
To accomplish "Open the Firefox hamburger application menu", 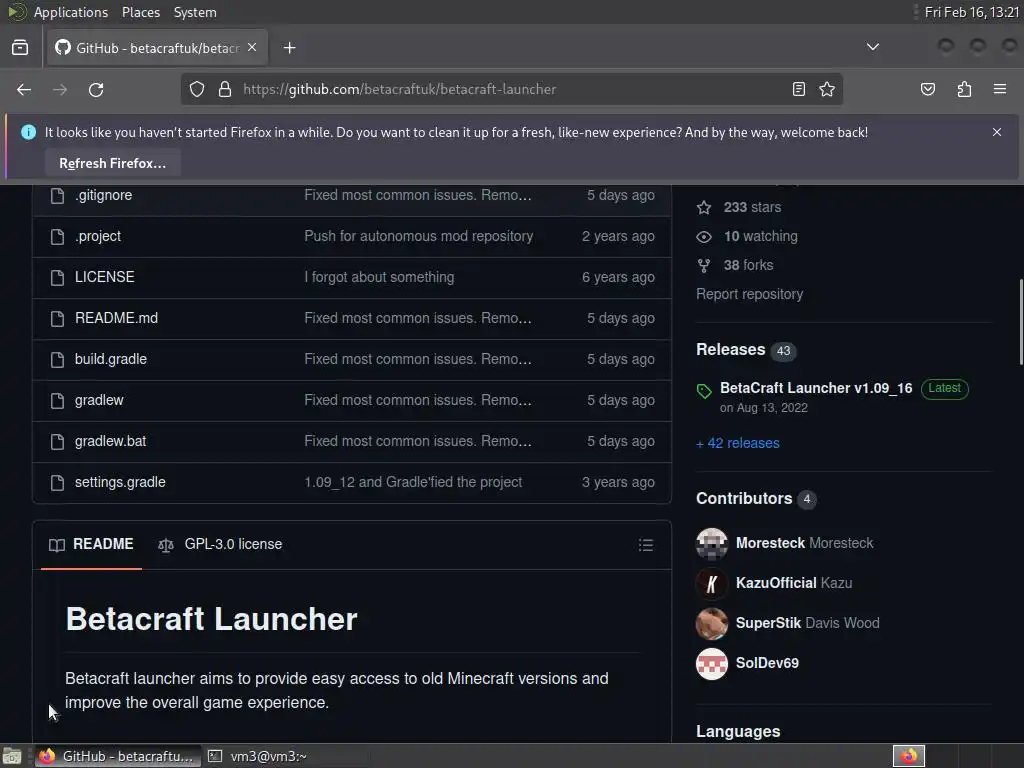I will [x=1000, y=89].
